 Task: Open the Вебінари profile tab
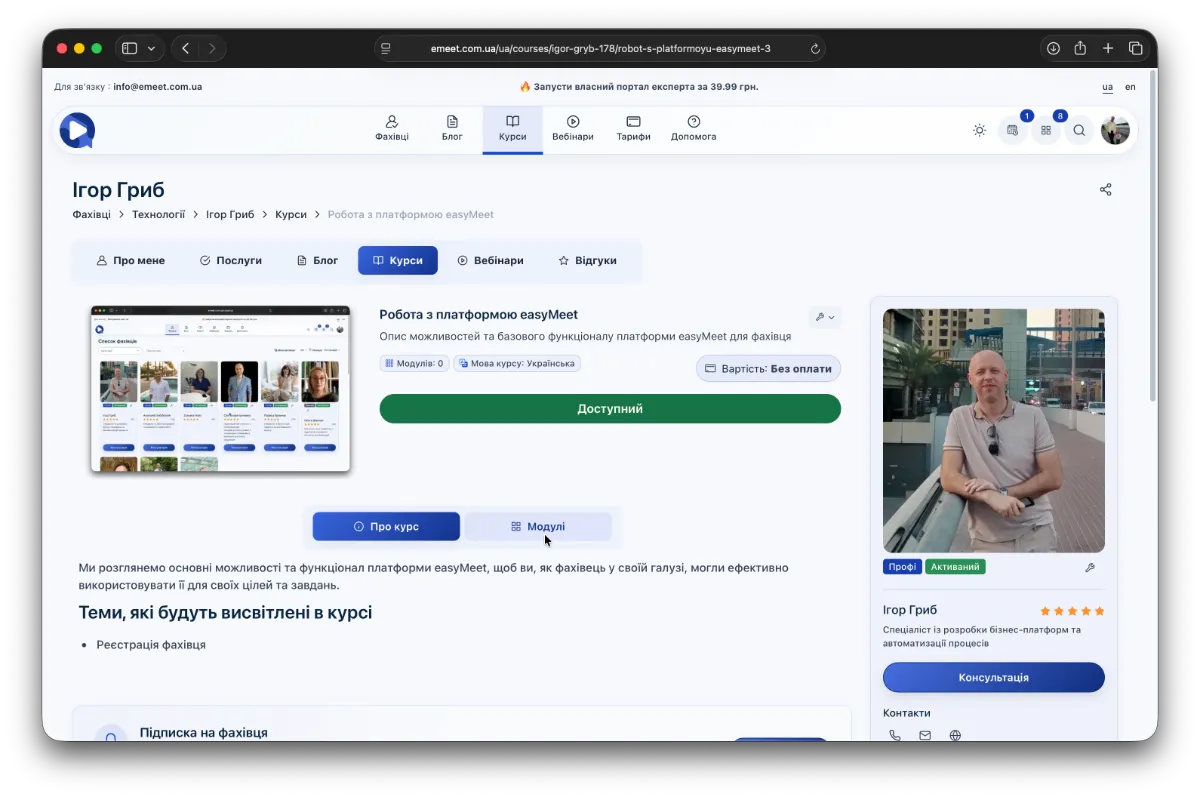pos(491,260)
